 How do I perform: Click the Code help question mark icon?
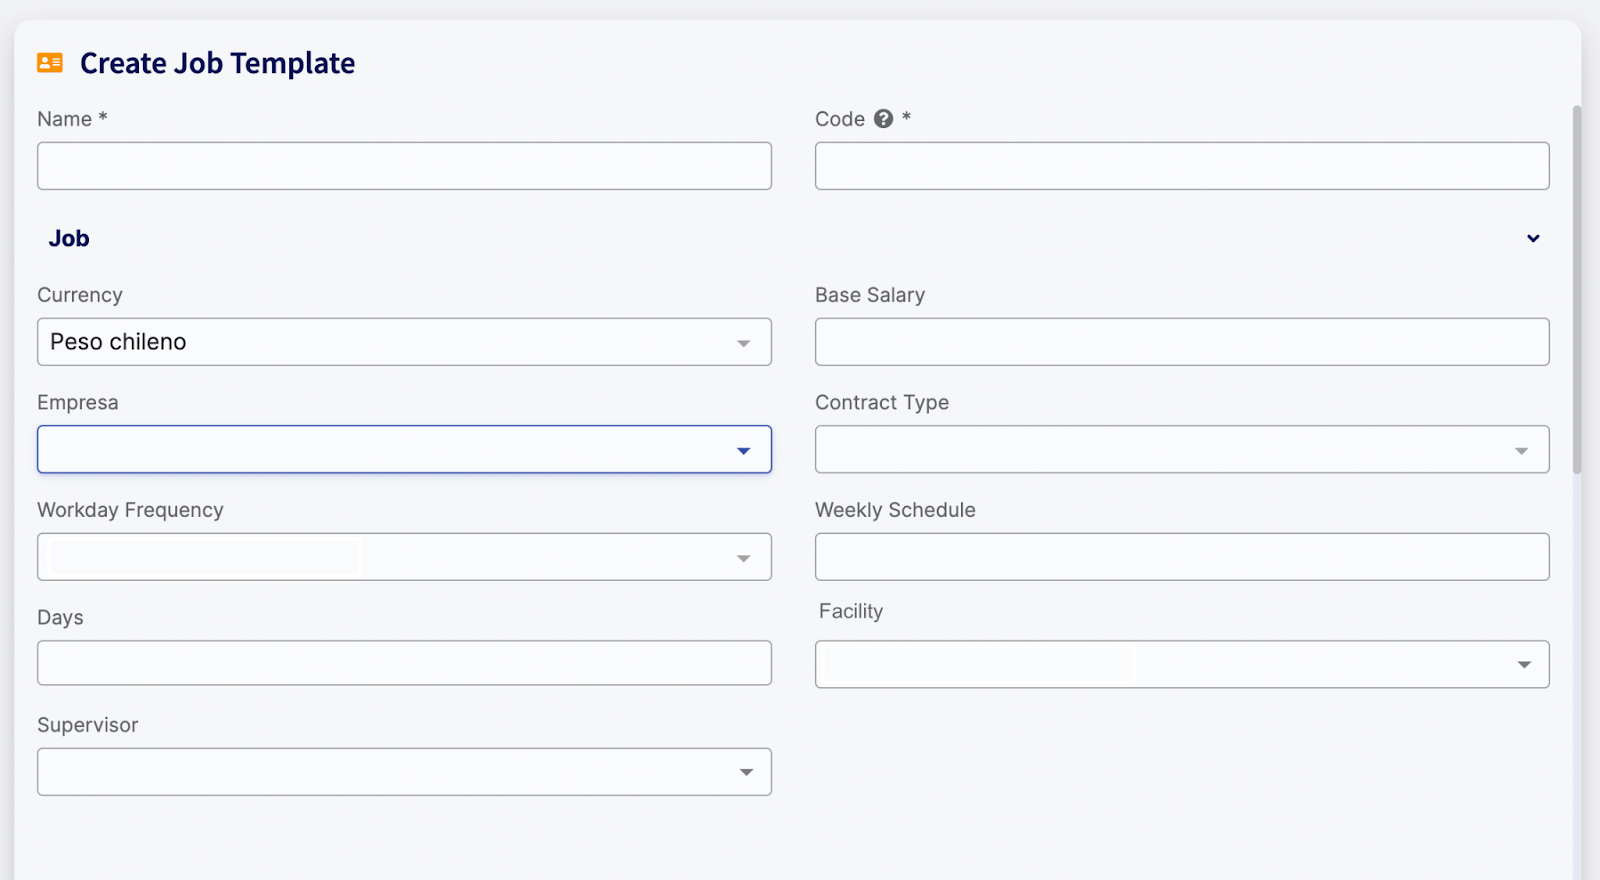pos(883,119)
